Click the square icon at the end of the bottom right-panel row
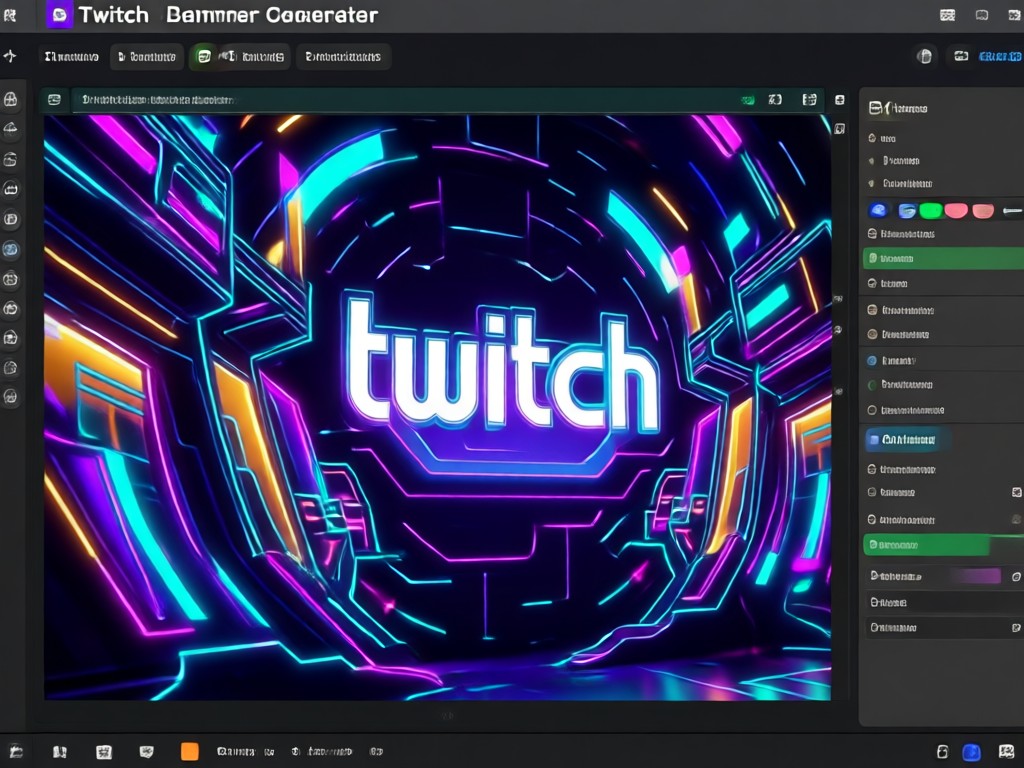Viewport: 1024px width, 768px height. point(1016,628)
